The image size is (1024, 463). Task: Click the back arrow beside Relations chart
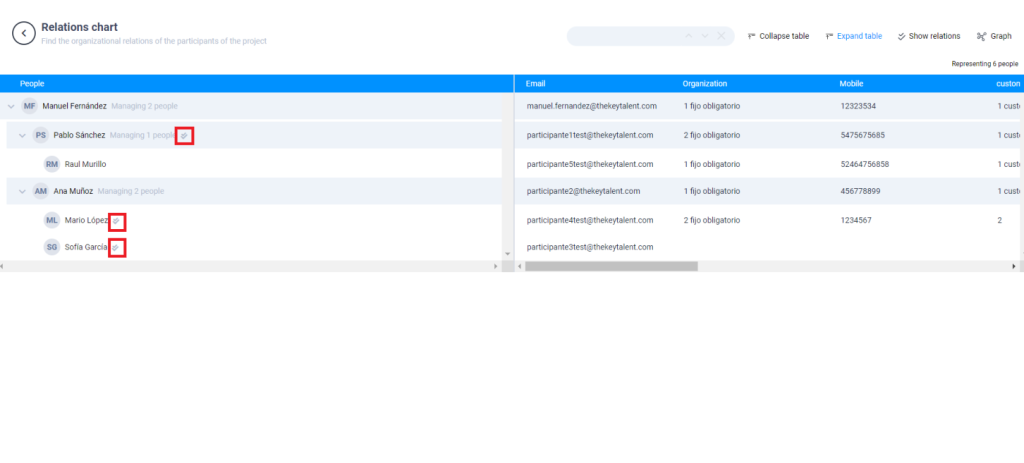coord(24,33)
